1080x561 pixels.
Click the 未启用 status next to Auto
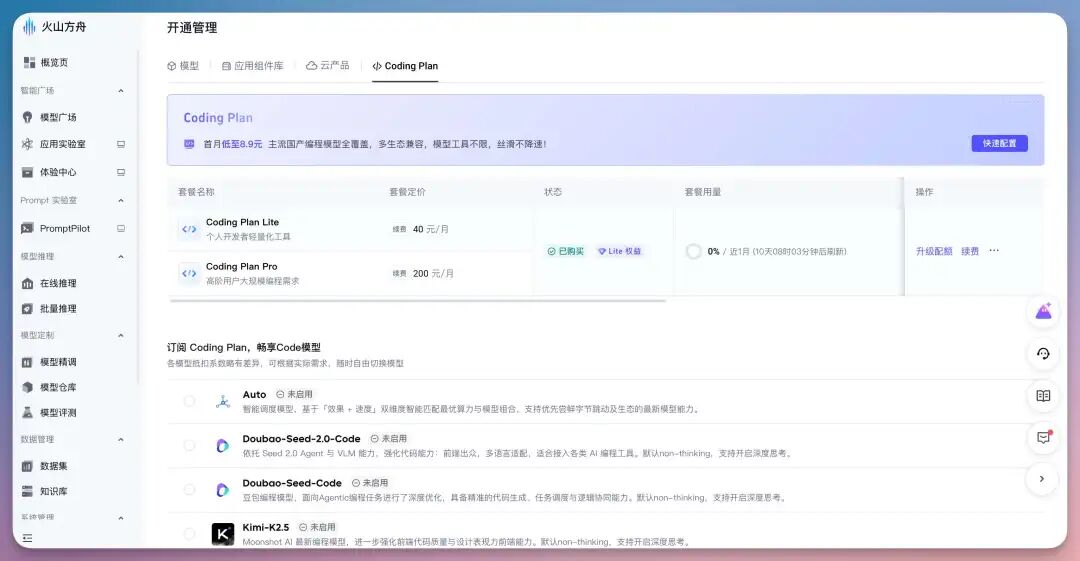[x=294, y=394]
